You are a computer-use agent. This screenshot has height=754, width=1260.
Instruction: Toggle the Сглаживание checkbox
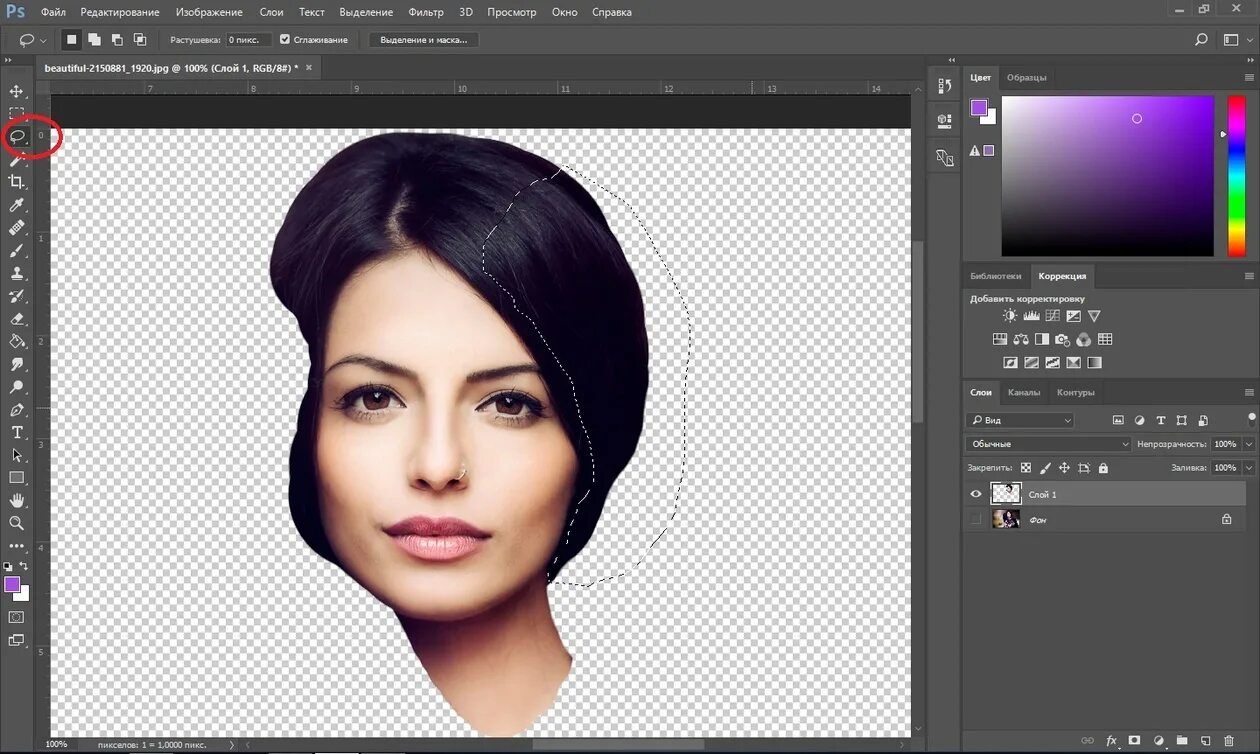(285, 40)
